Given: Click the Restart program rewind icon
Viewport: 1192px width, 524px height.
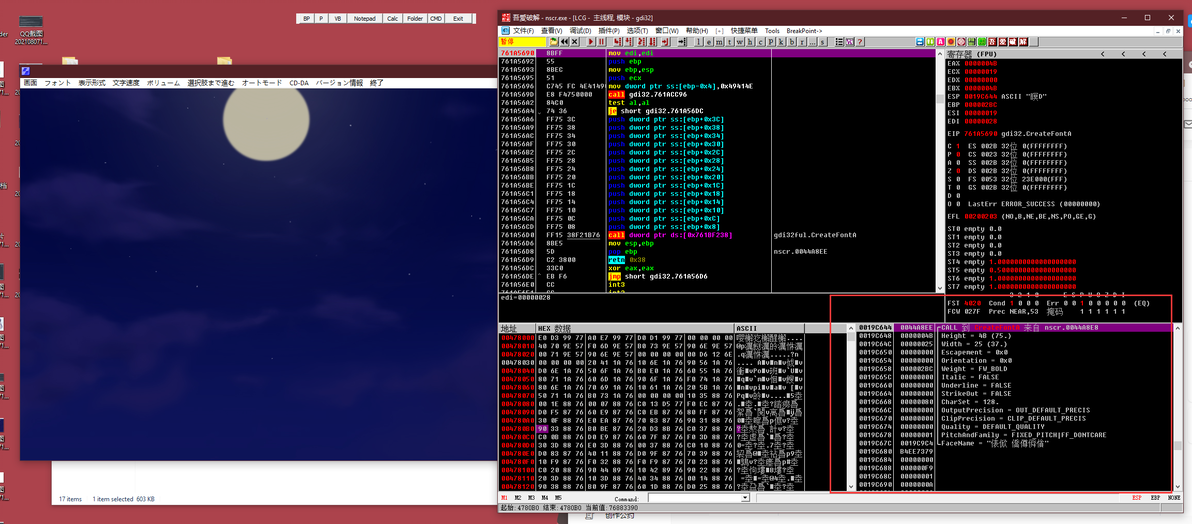Looking at the screenshot, I should (565, 41).
